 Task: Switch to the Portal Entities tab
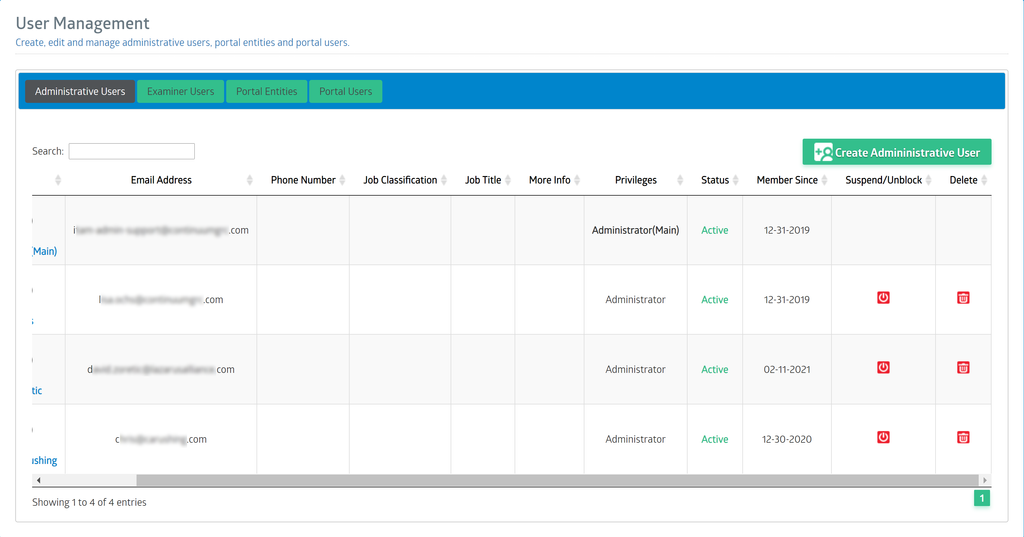tap(266, 91)
